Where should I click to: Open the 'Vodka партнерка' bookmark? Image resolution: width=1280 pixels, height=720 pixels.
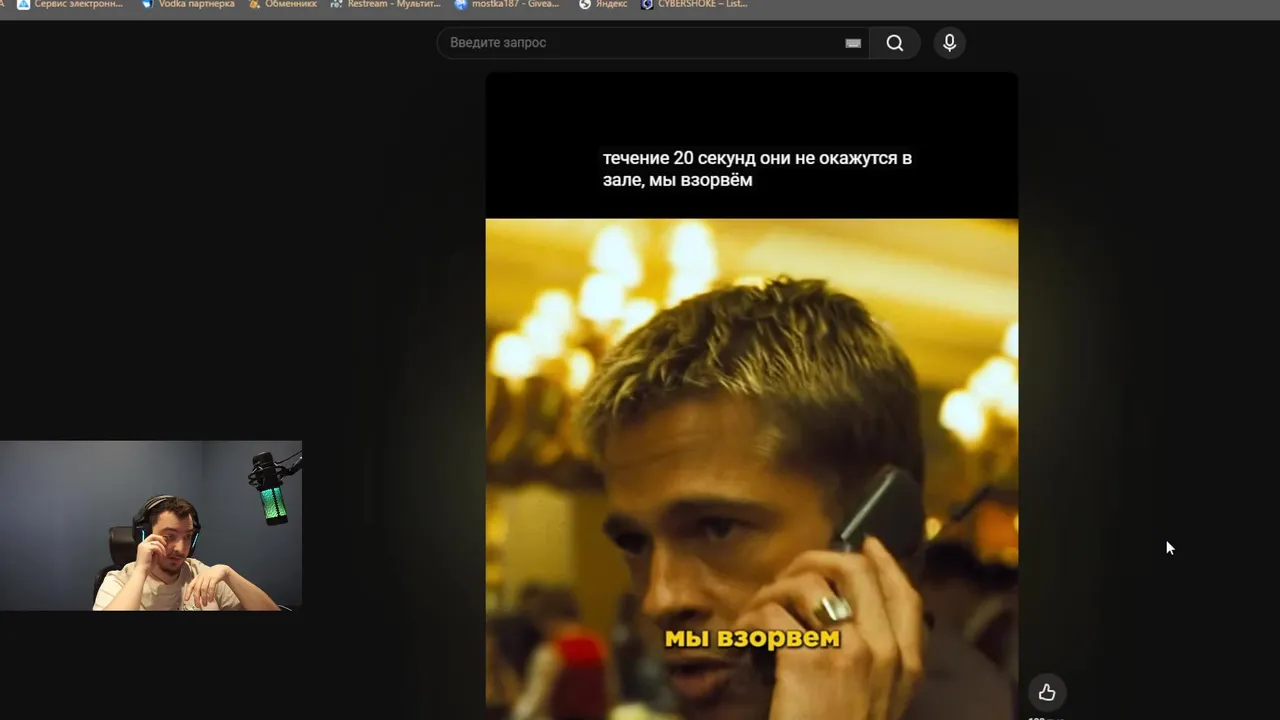point(188,4)
